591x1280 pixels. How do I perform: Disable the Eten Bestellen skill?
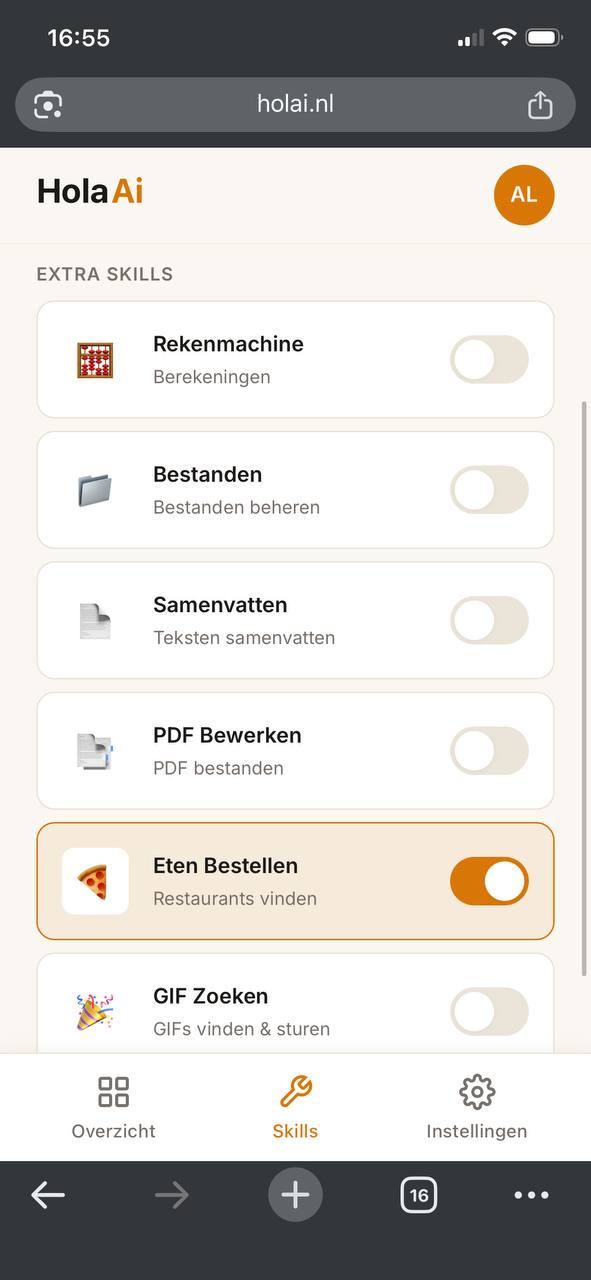[x=489, y=881]
